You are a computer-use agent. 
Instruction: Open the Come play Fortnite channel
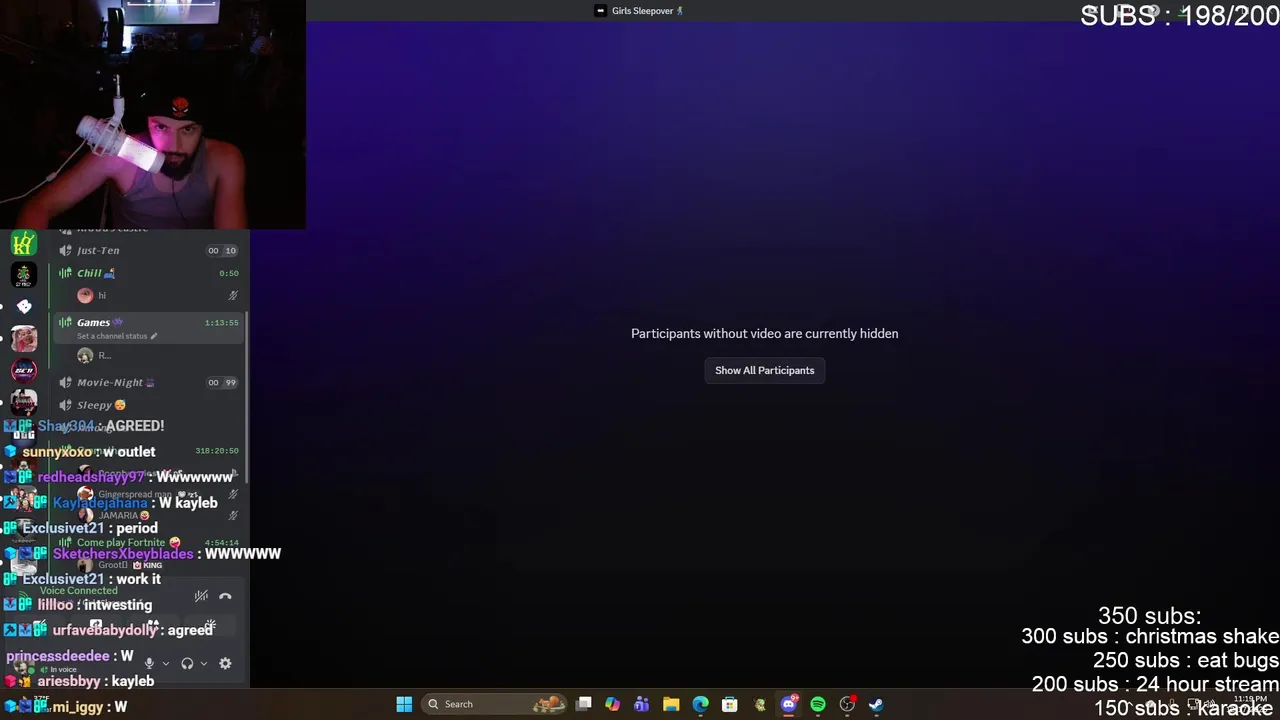coord(150,543)
